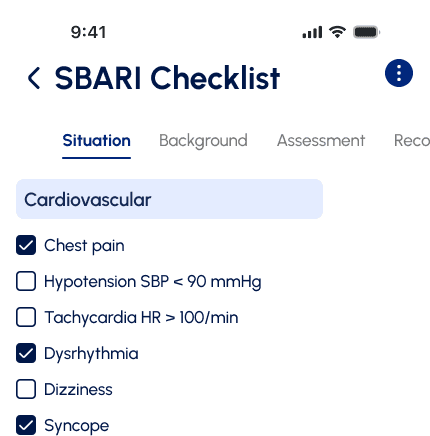Check the Hypotension SBP < 90 mmHg box

[x=26, y=281]
